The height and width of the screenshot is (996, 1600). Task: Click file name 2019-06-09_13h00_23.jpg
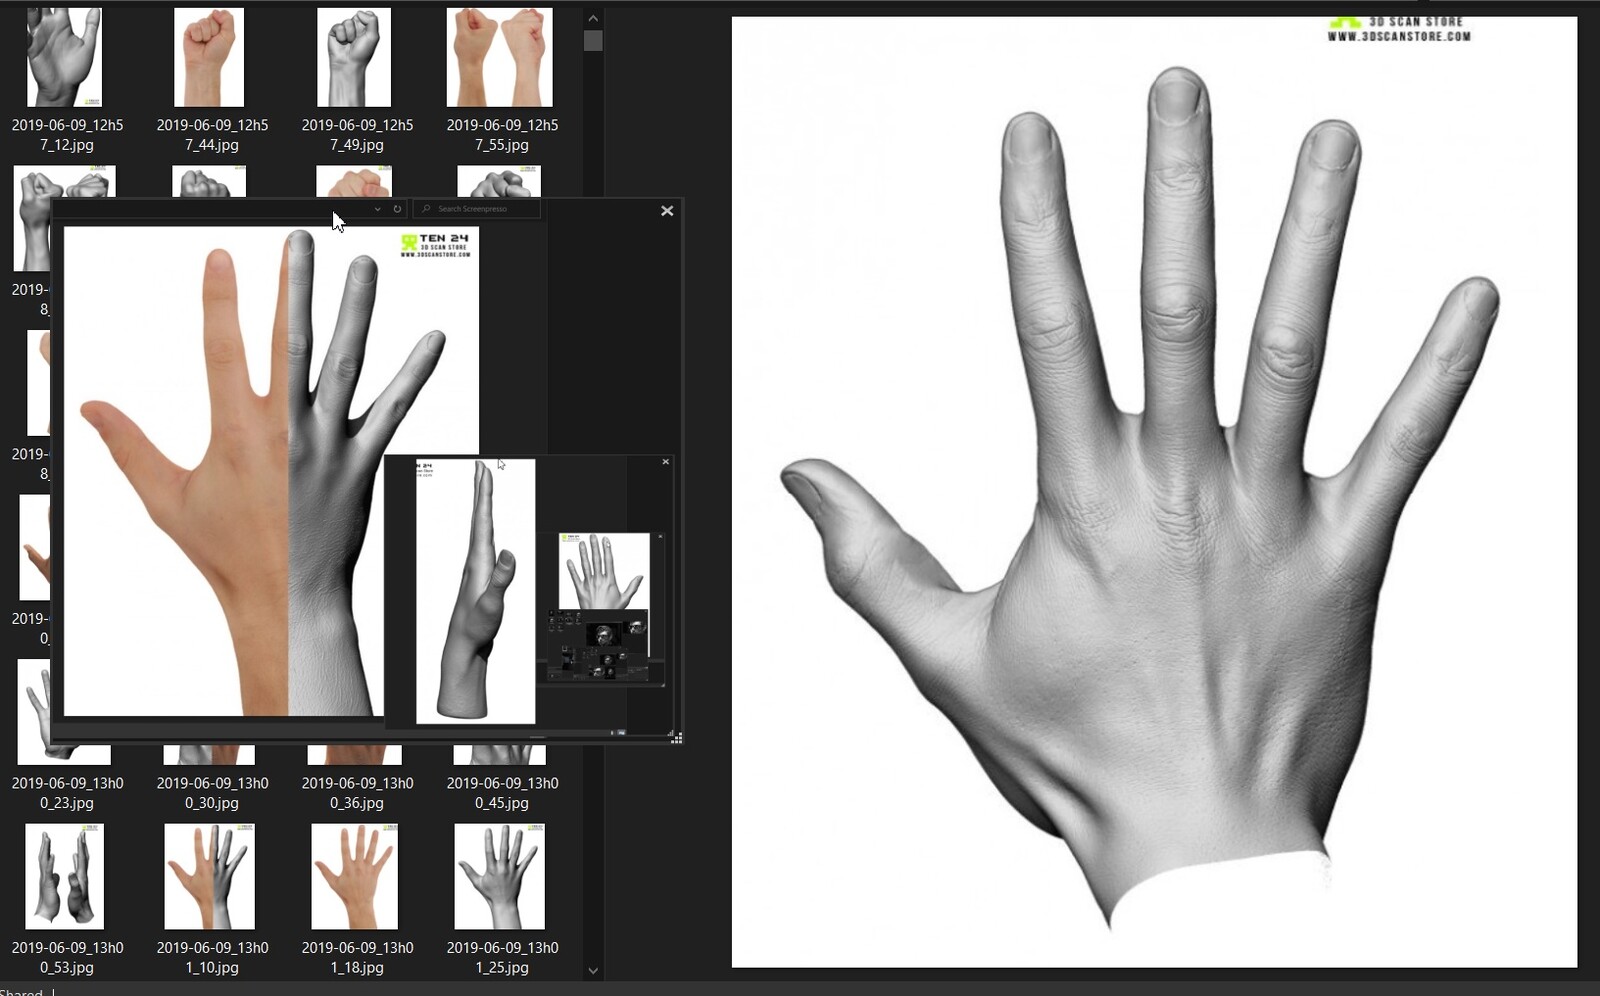click(x=68, y=793)
